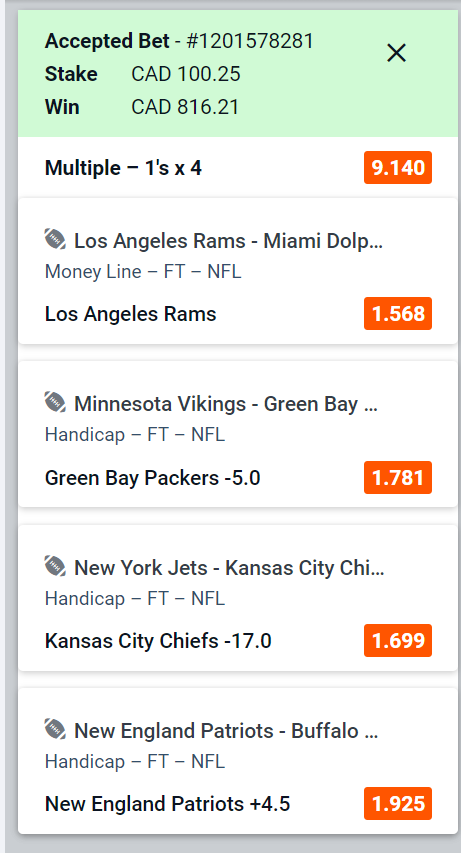Close the accepted bet notification
The height and width of the screenshot is (853, 461).
(x=396, y=53)
